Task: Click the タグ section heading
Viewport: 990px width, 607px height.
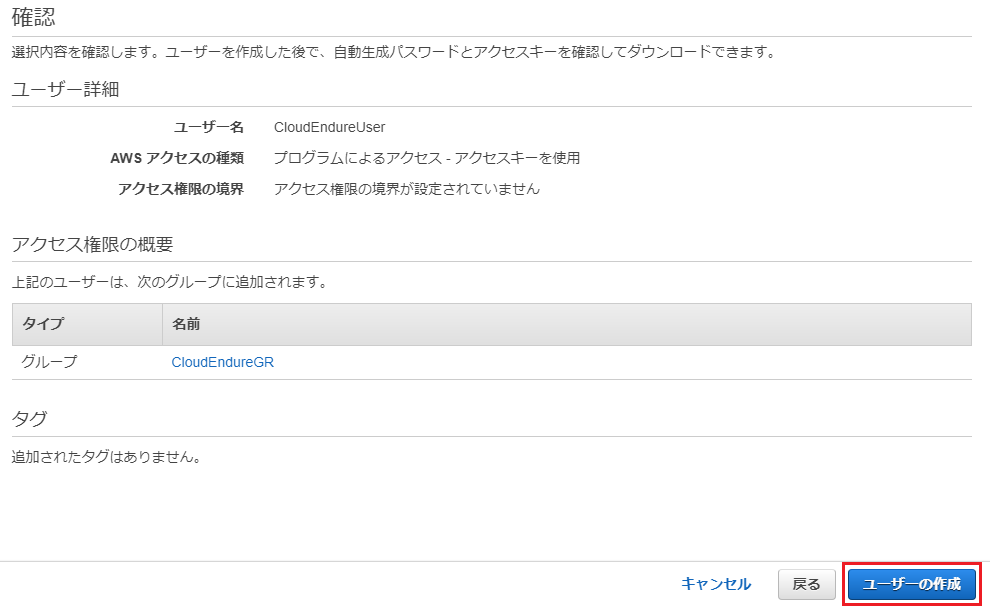Action: (x=29, y=419)
